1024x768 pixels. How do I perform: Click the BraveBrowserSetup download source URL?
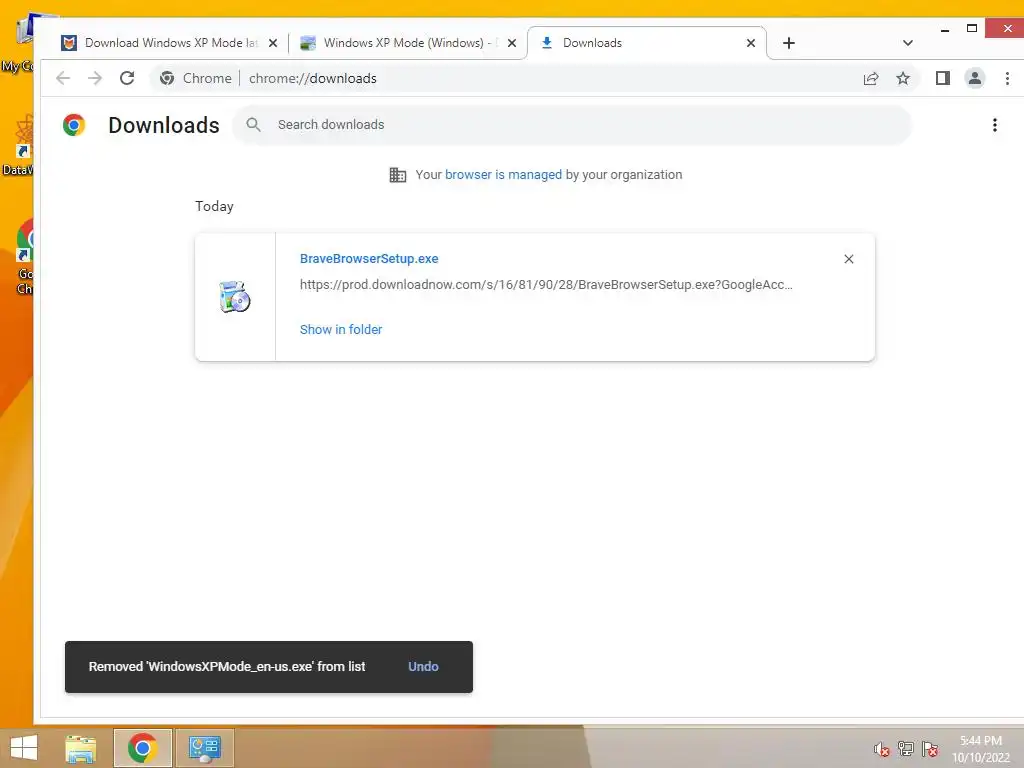click(x=546, y=285)
